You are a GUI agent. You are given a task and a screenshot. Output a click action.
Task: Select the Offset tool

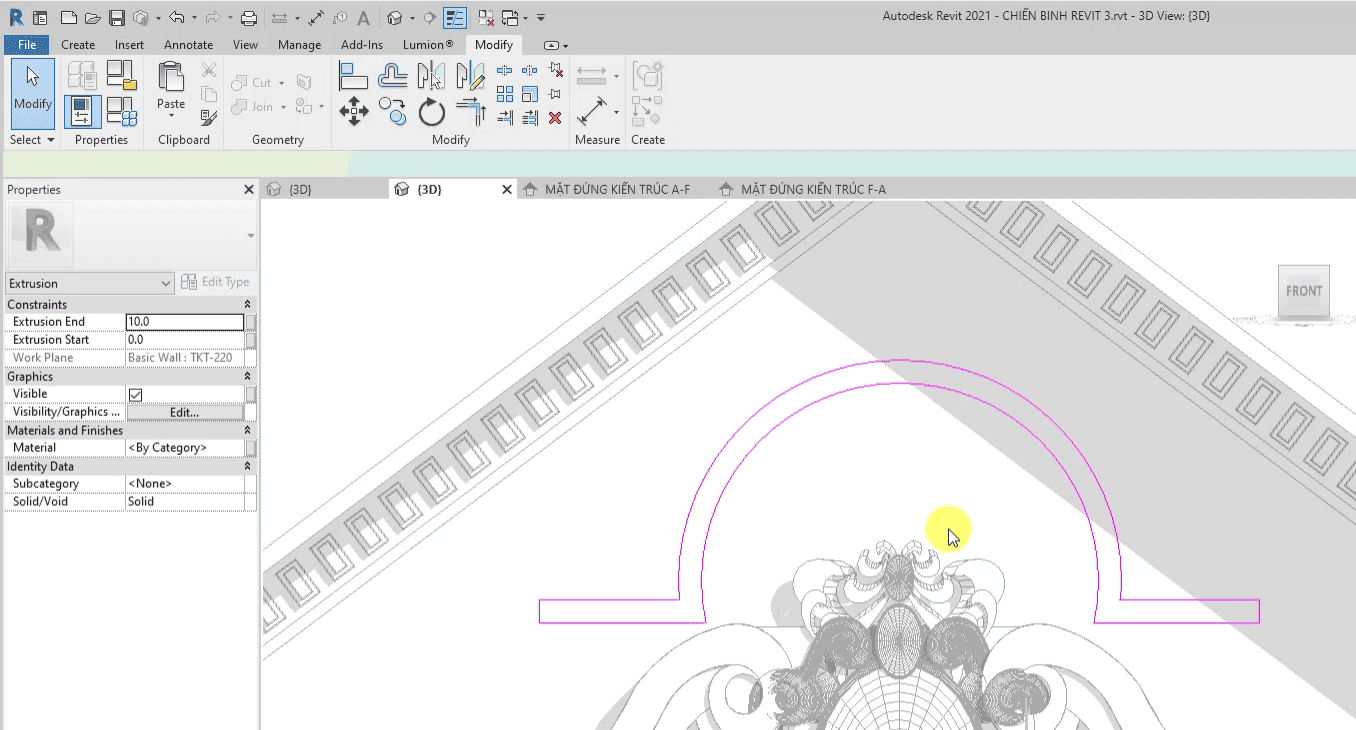tap(393, 76)
